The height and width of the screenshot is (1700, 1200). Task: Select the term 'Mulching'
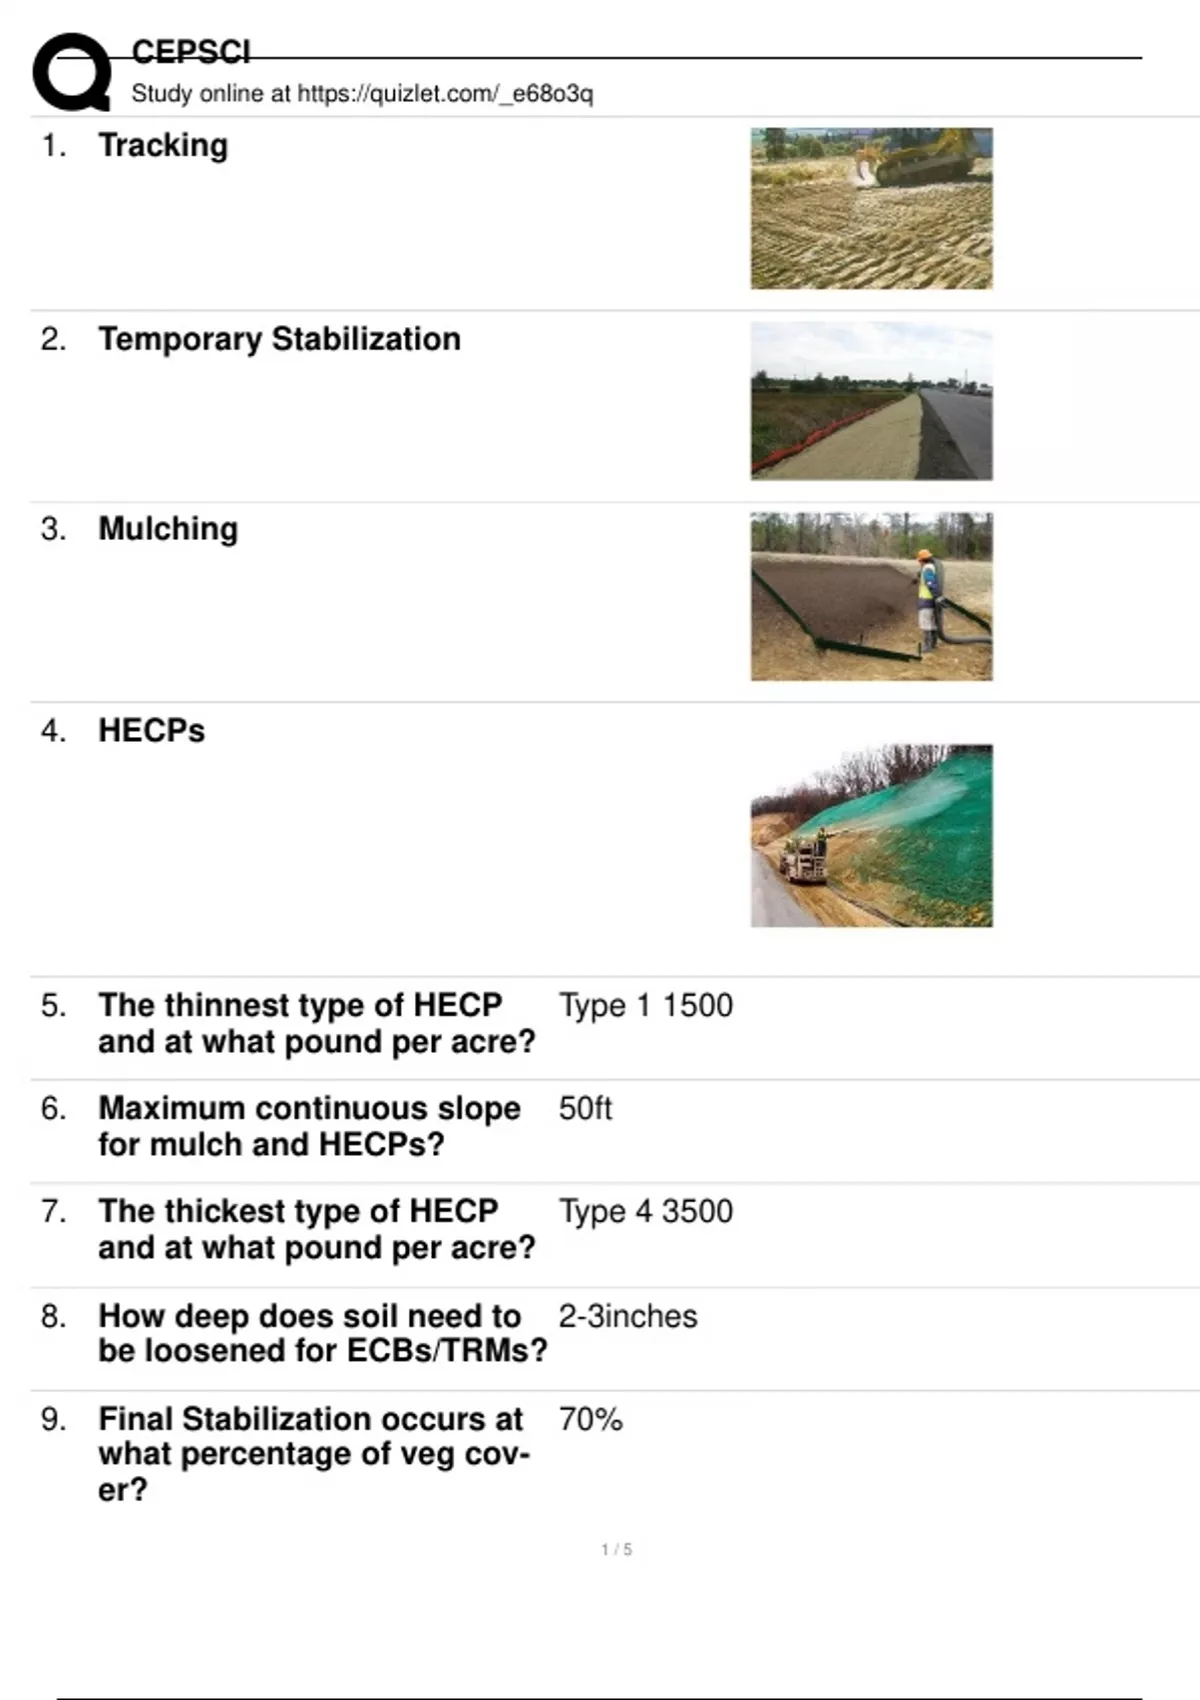pos(168,529)
